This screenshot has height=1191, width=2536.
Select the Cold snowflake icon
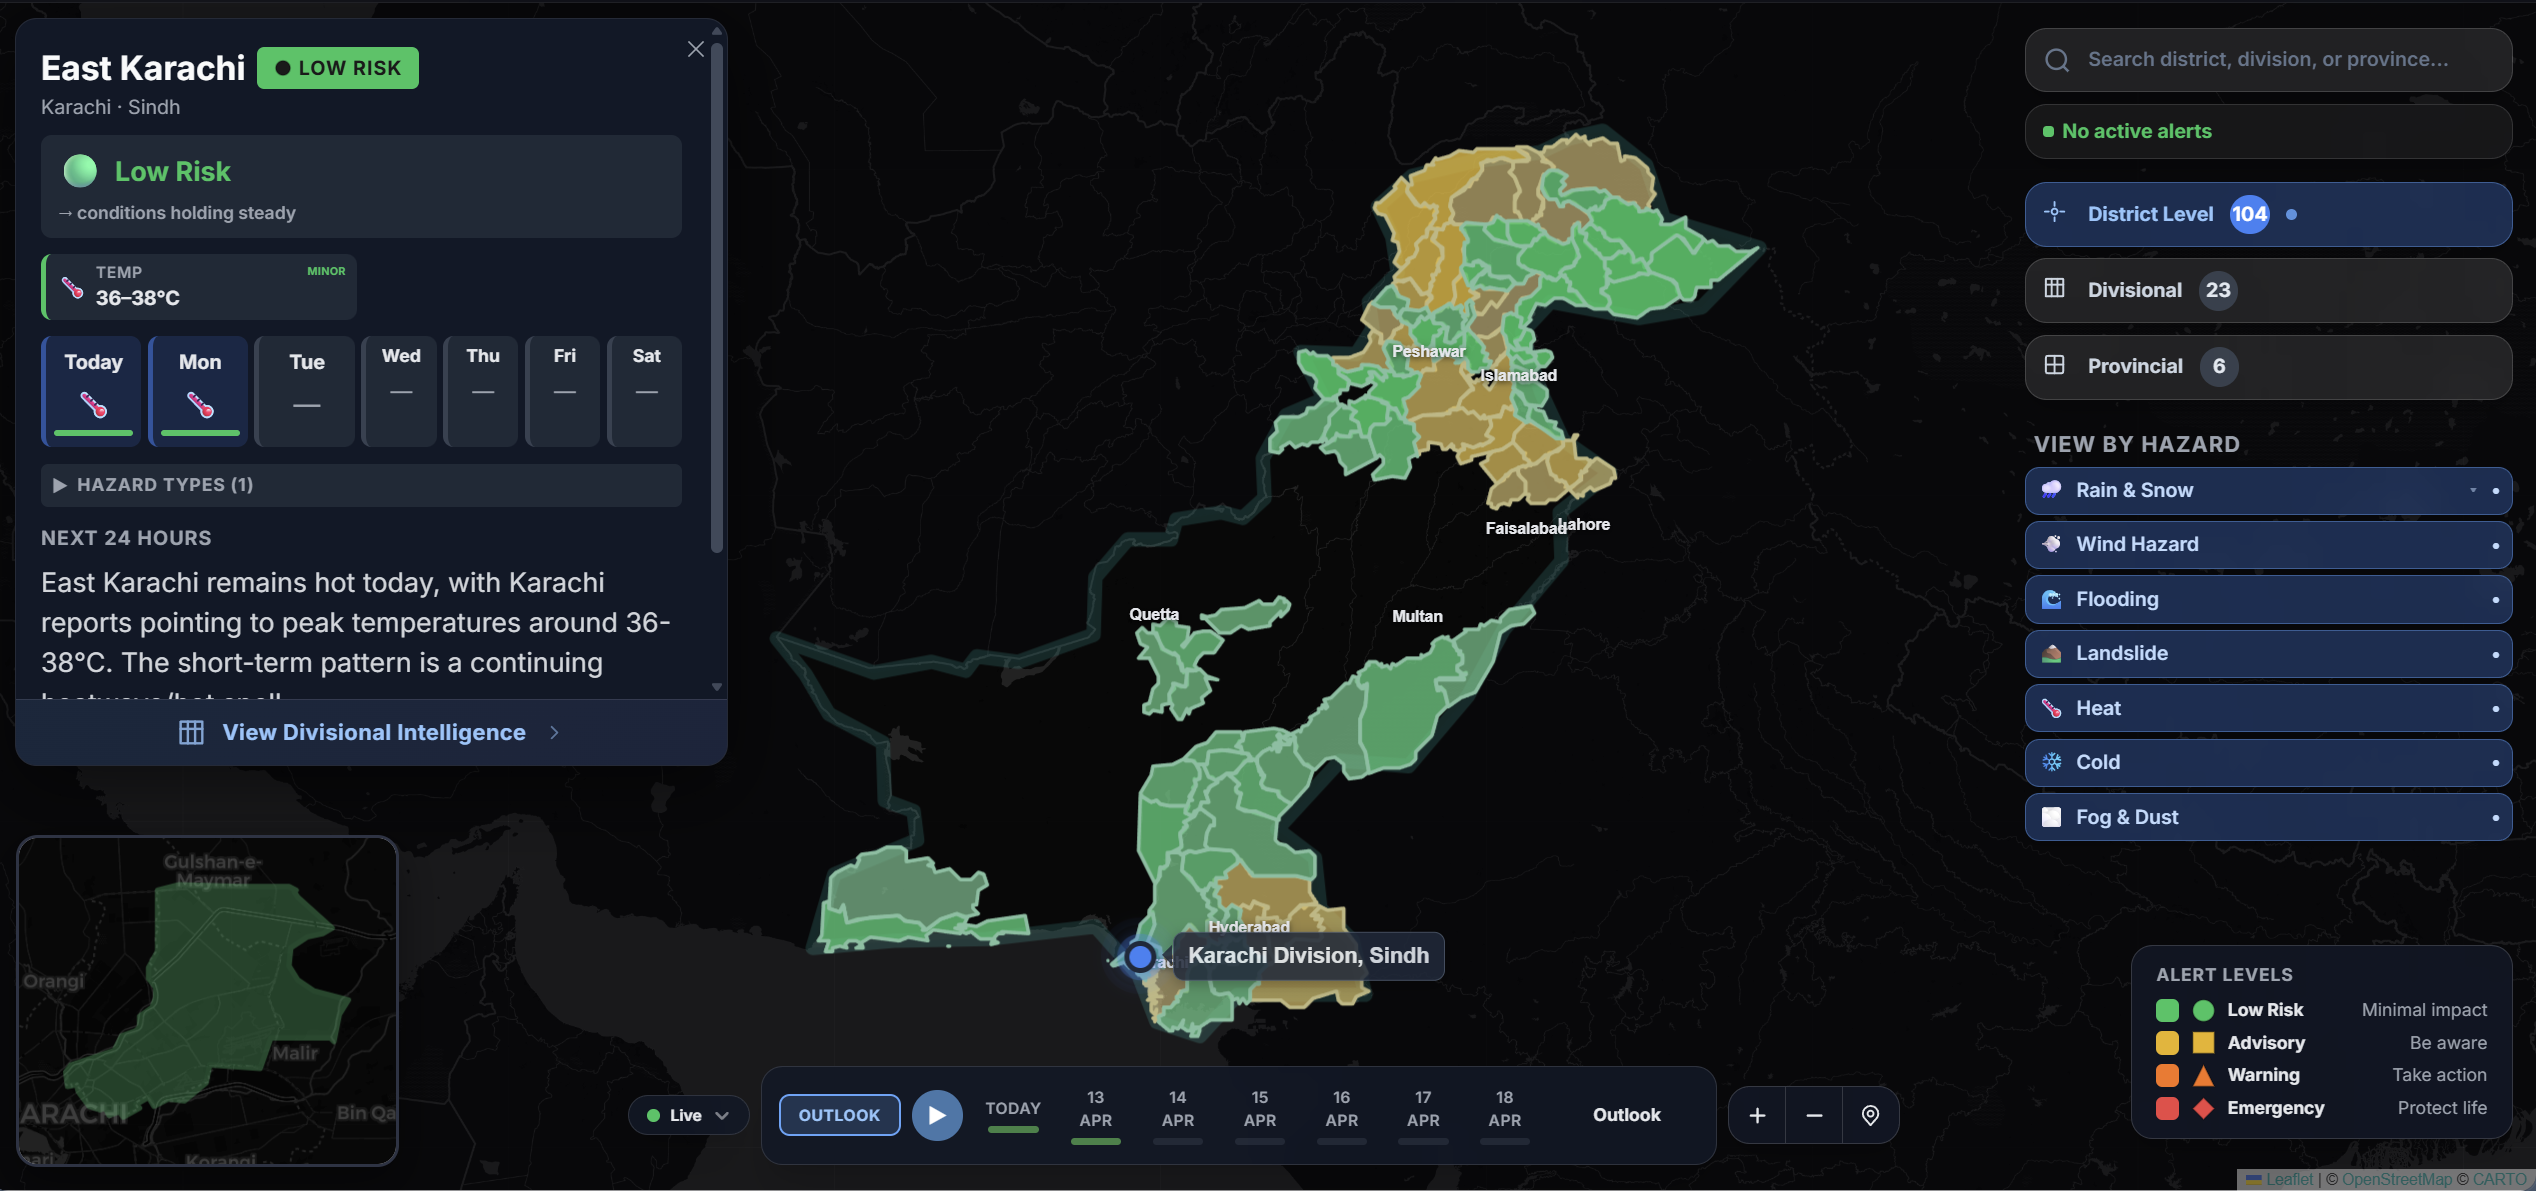2053,762
